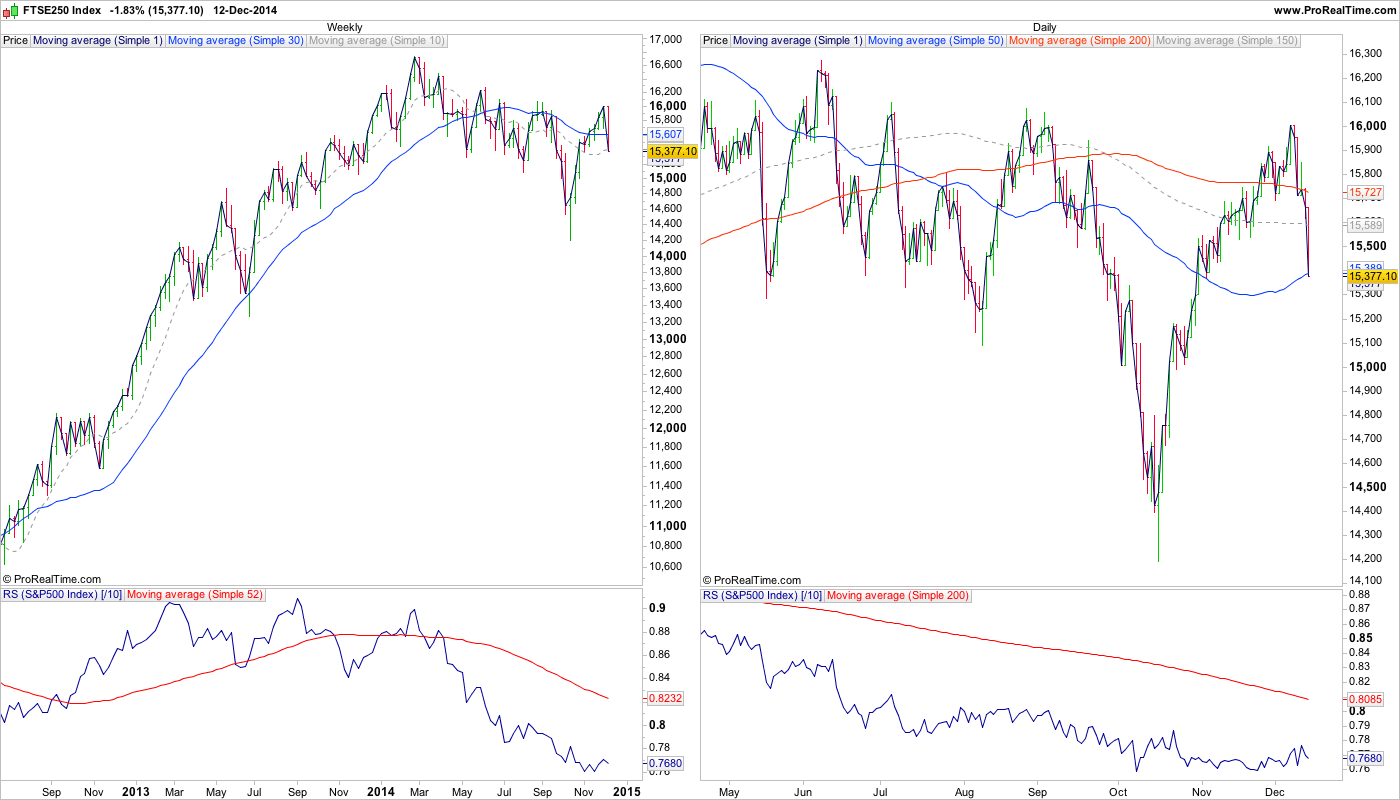Image resolution: width=1400 pixels, height=800 pixels.
Task: Click Moving average (Simple 150) legend in Daily chart
Action: [x=1227, y=41]
